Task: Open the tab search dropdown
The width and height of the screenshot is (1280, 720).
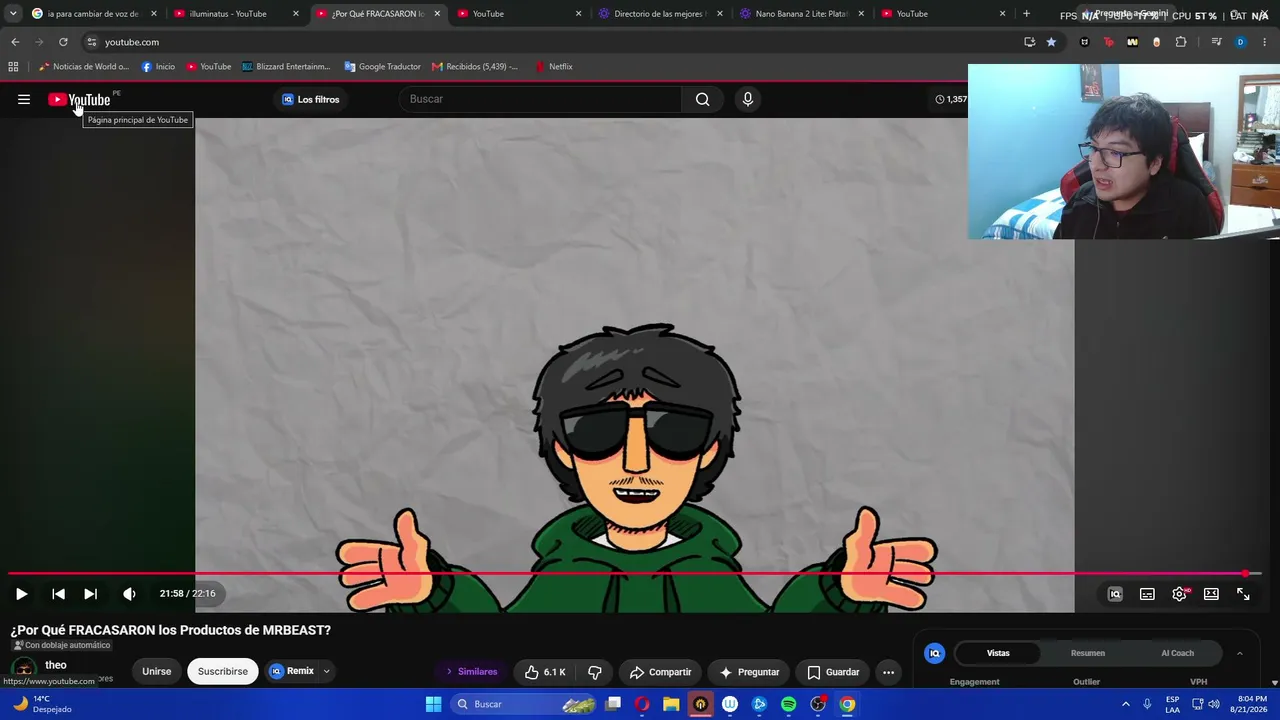Action: point(13,14)
